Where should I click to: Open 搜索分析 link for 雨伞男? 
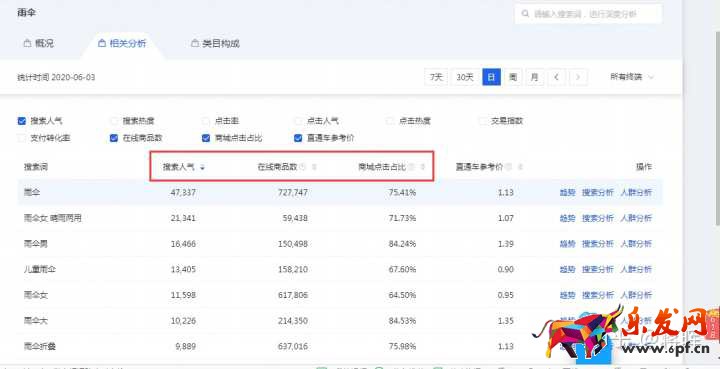(x=597, y=244)
